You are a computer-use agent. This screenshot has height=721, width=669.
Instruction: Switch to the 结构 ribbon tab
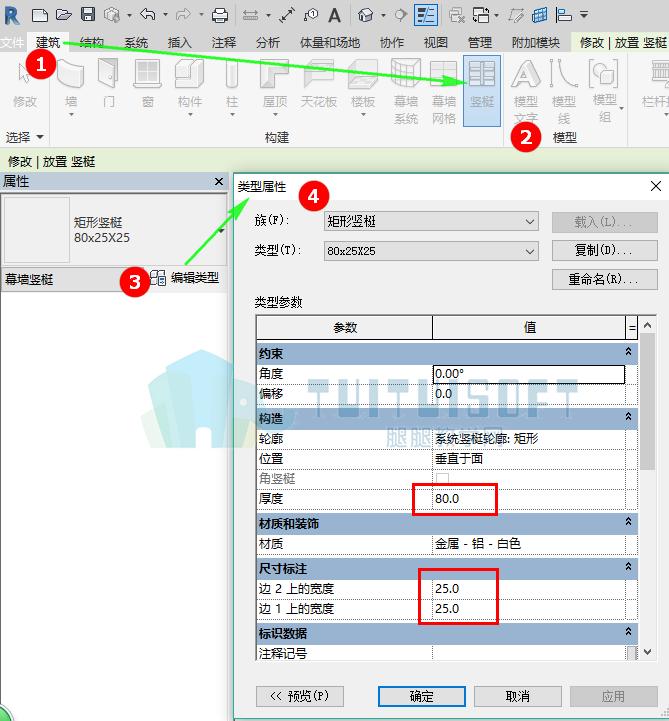pyautogui.click(x=92, y=43)
